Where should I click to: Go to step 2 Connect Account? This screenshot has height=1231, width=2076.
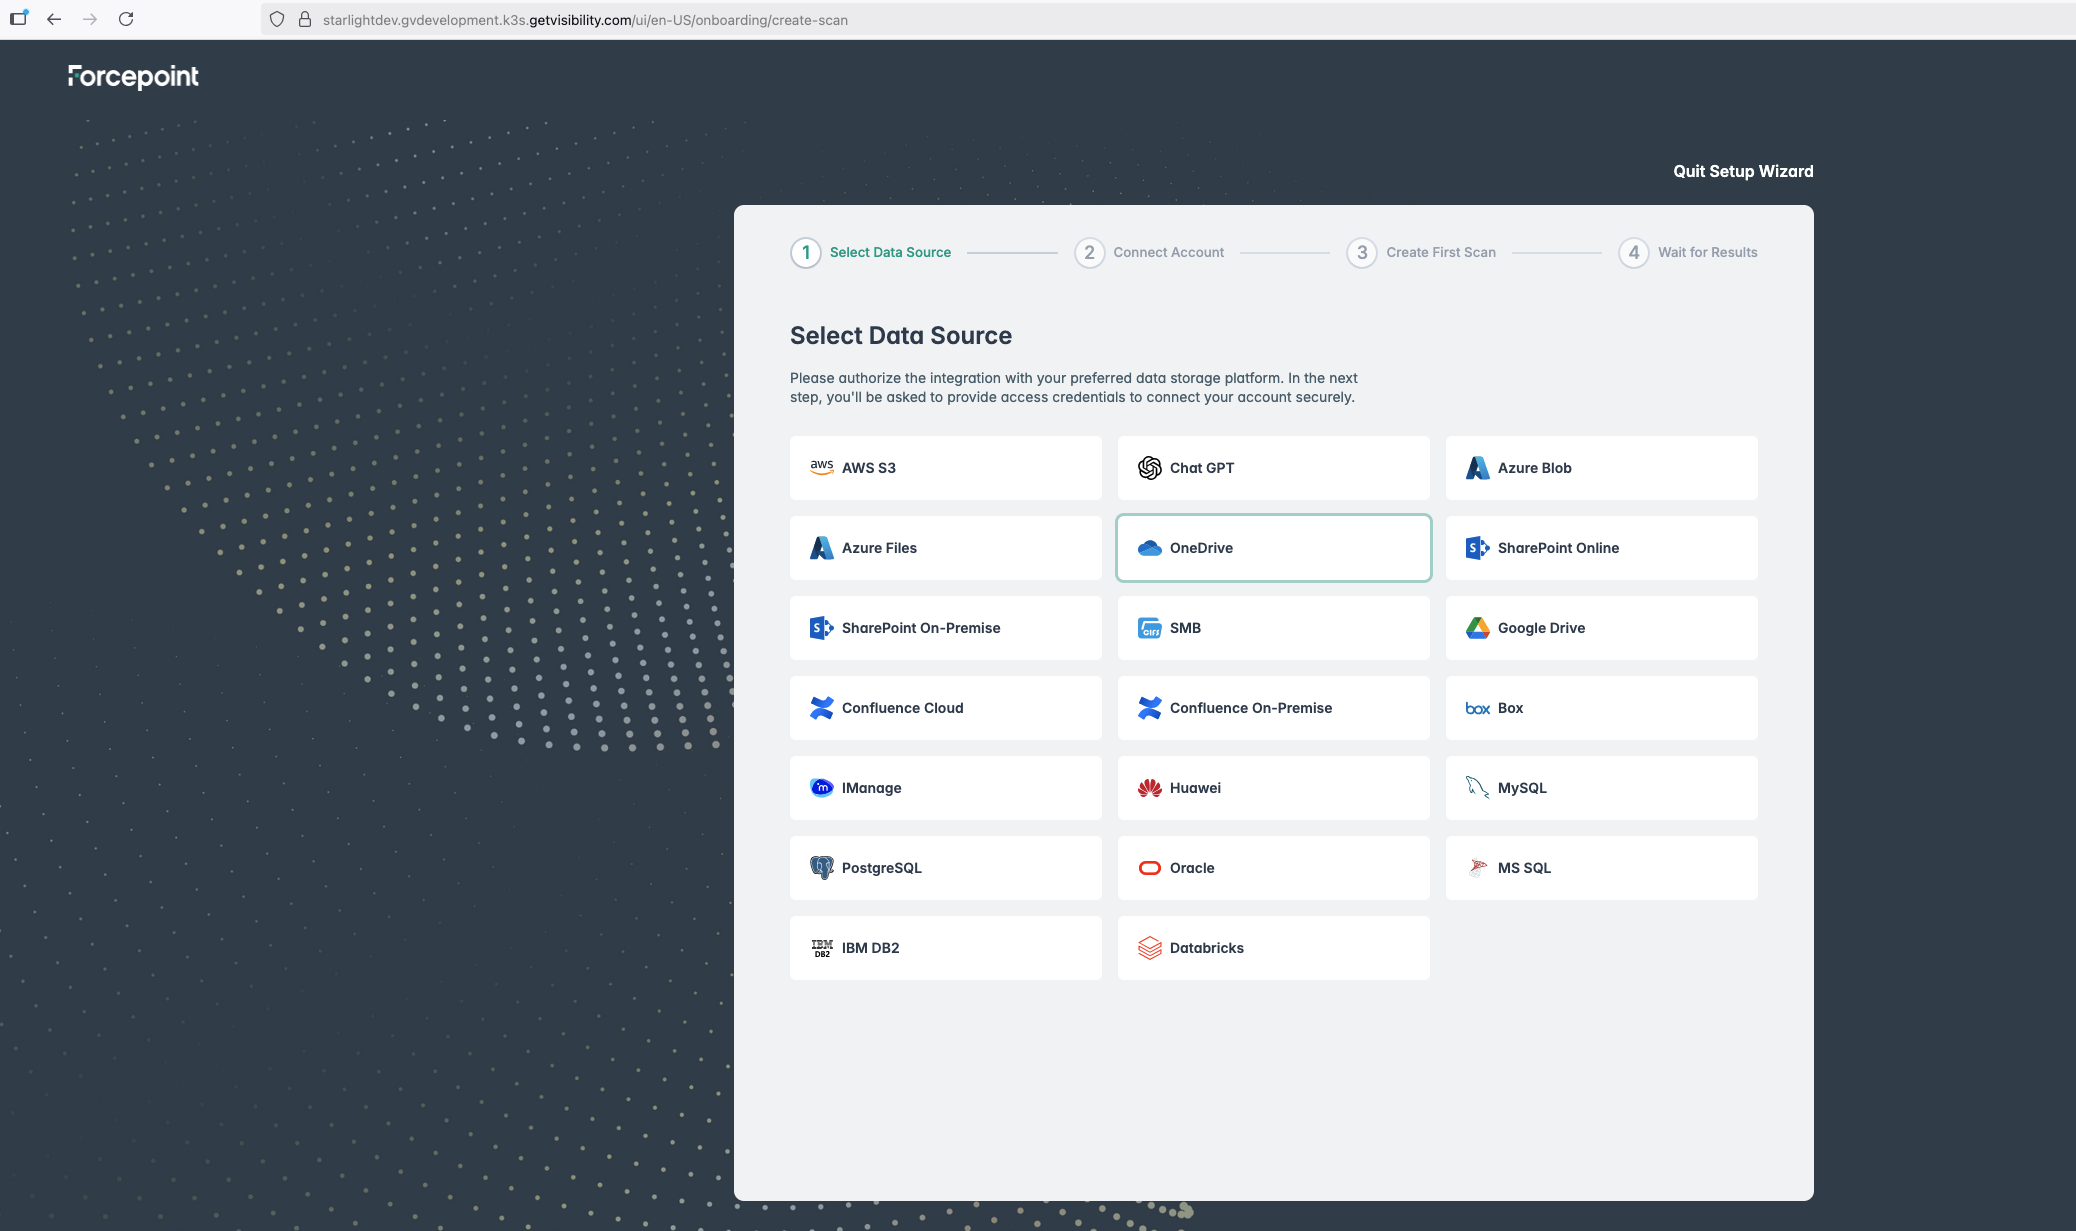[x=1149, y=252]
